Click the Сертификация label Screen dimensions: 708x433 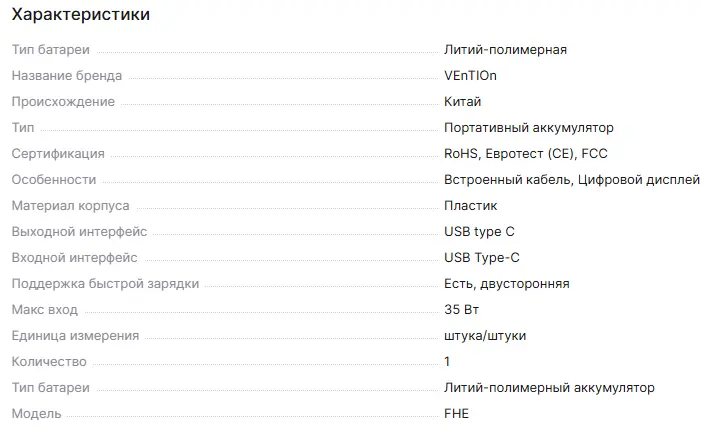(58, 154)
